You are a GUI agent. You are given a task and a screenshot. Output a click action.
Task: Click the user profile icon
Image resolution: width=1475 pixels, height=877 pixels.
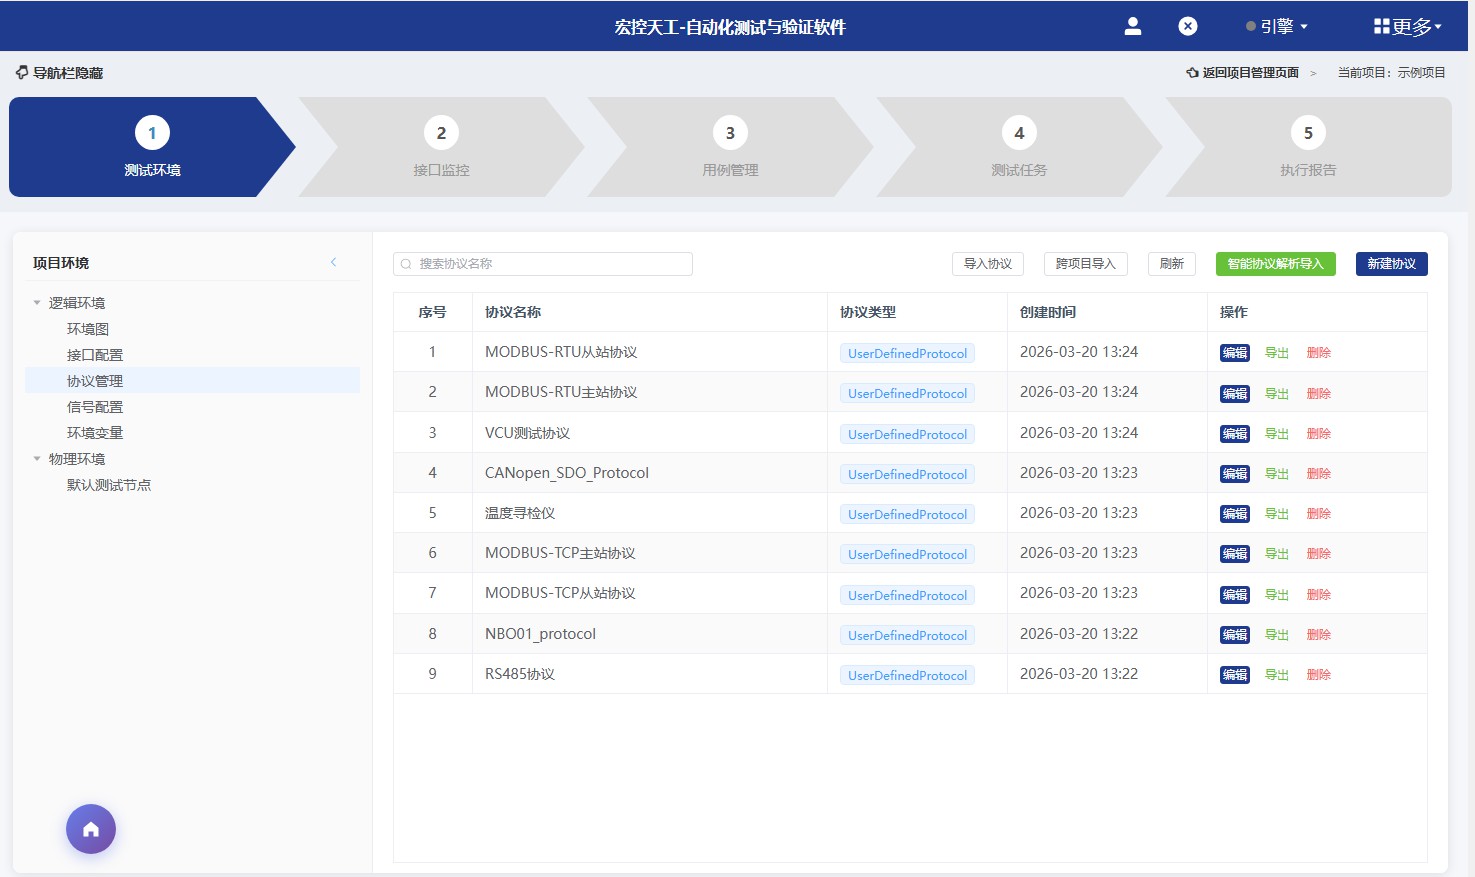(x=1132, y=26)
